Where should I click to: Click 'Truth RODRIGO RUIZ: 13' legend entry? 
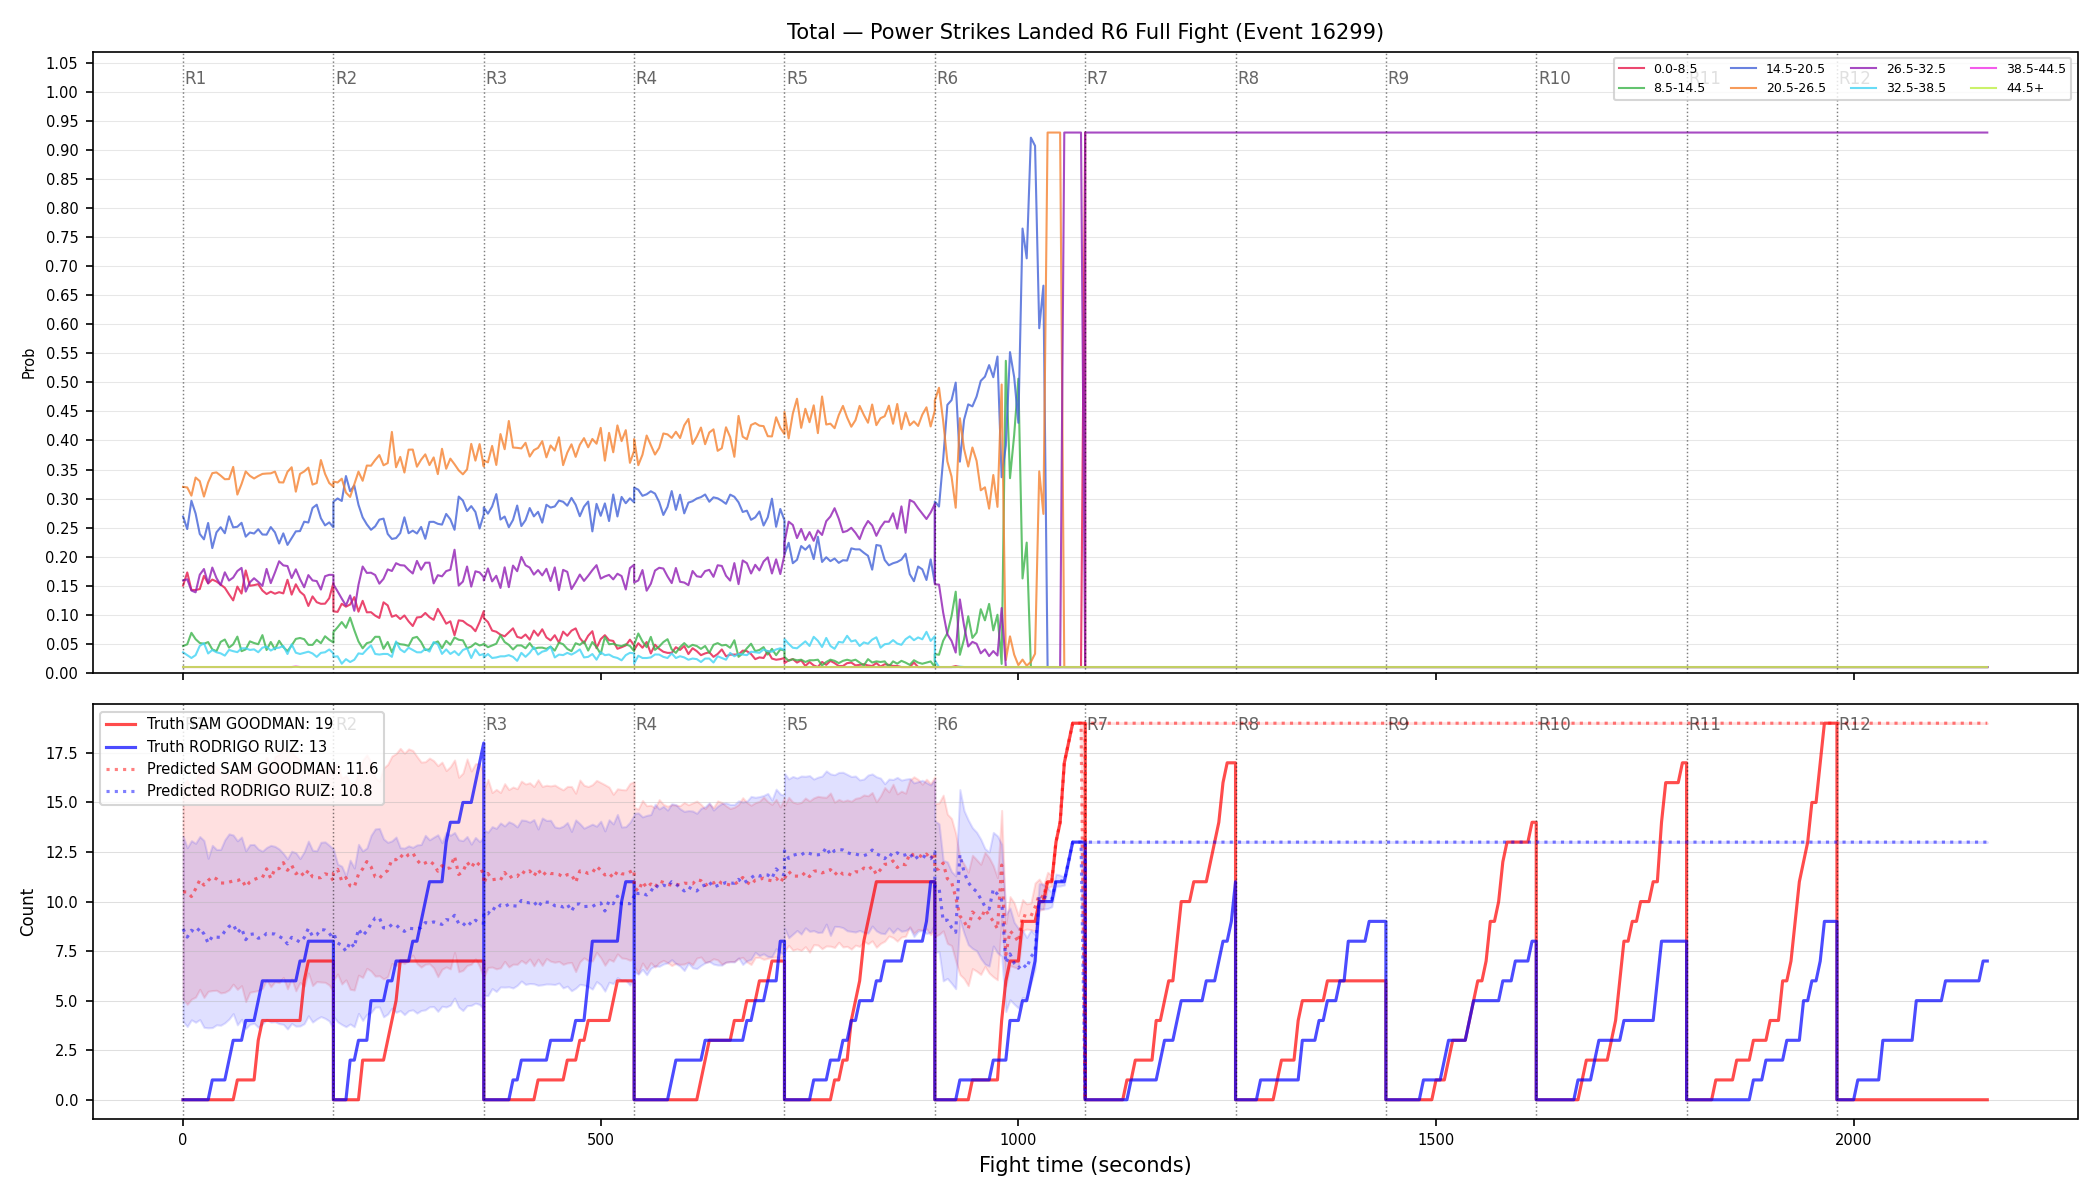click(x=216, y=746)
